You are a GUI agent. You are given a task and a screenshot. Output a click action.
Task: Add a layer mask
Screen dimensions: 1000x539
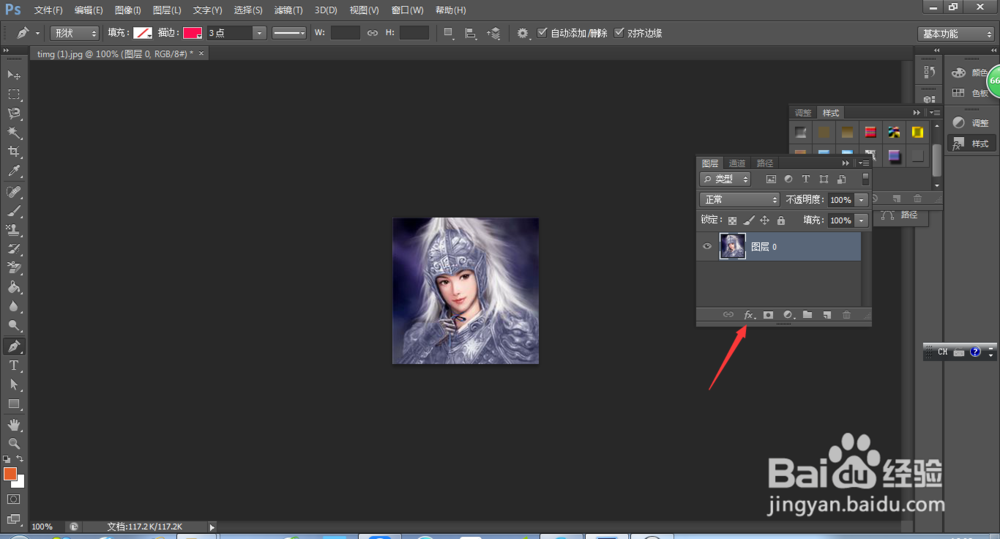coord(768,315)
